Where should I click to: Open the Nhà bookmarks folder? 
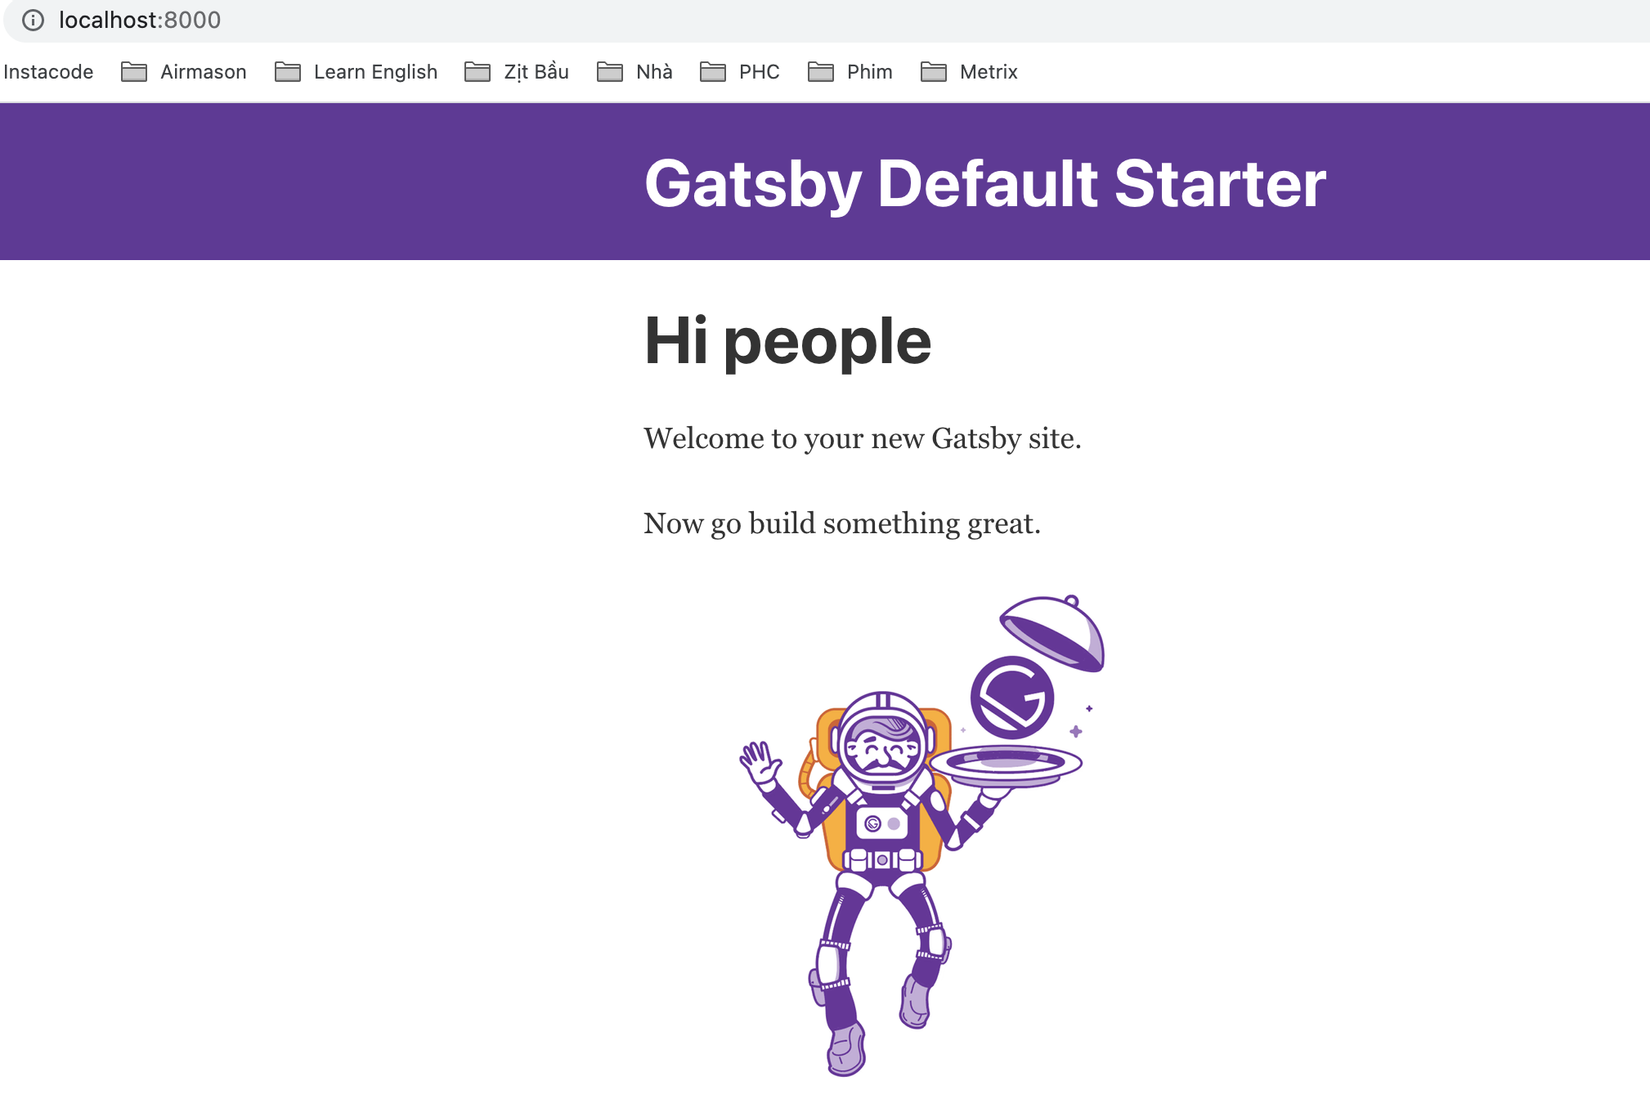635,72
